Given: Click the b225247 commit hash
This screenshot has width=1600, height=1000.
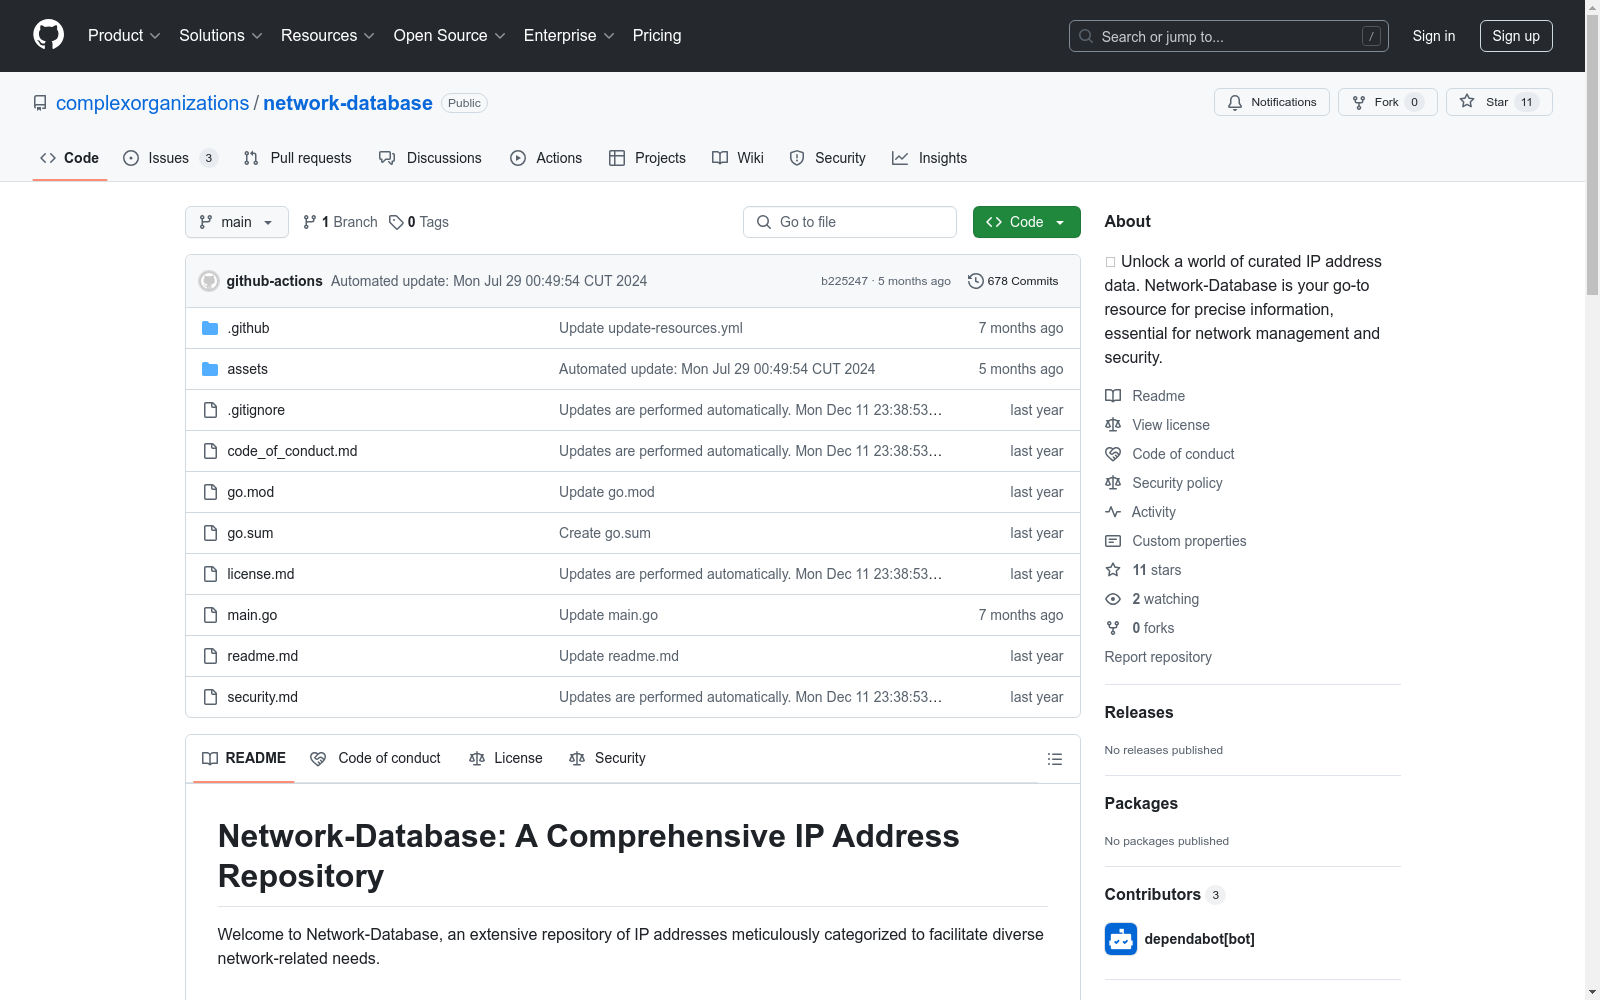Looking at the screenshot, I should 844,281.
